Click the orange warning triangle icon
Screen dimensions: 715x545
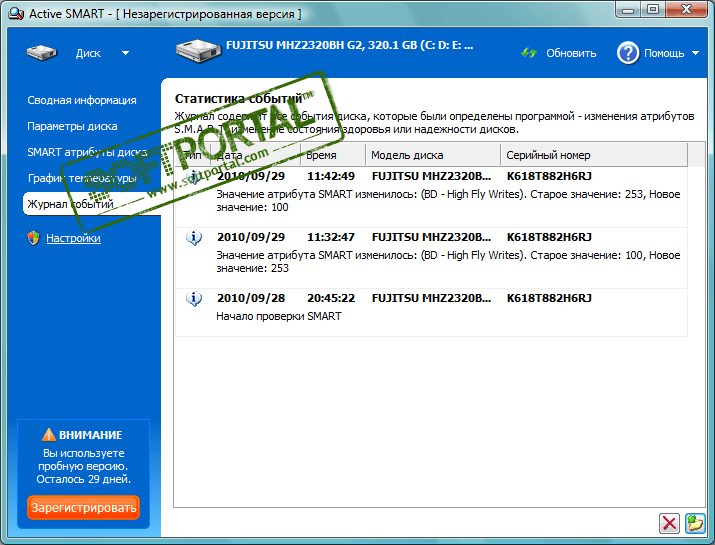[49, 435]
